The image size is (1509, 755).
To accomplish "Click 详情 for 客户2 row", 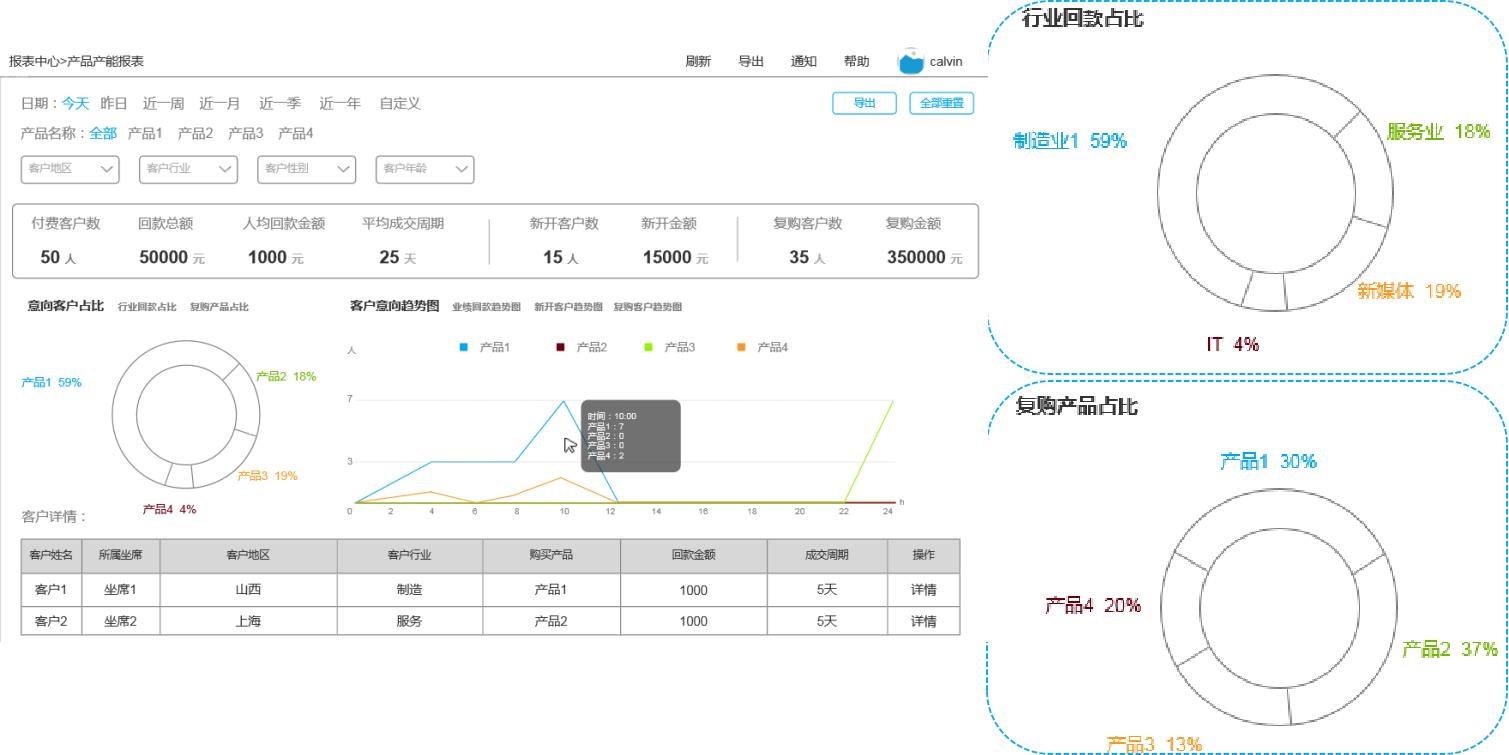I will [x=924, y=621].
